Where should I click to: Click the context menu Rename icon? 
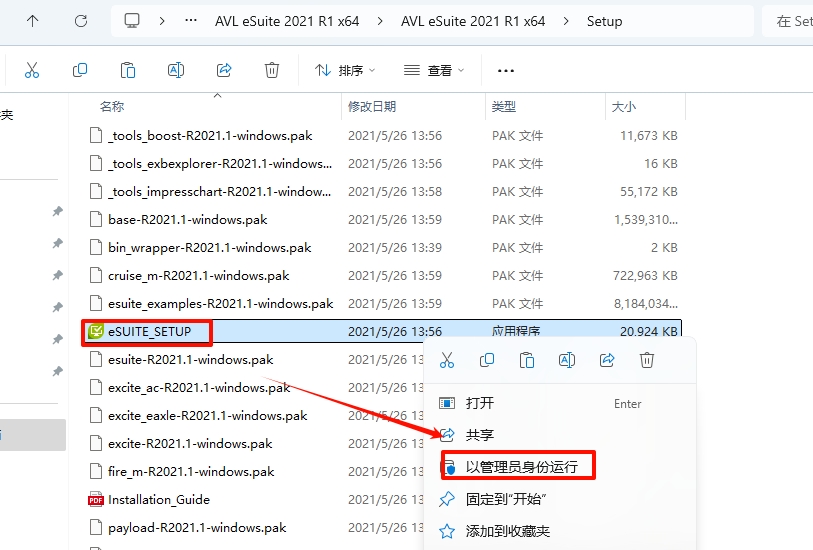click(x=567, y=360)
